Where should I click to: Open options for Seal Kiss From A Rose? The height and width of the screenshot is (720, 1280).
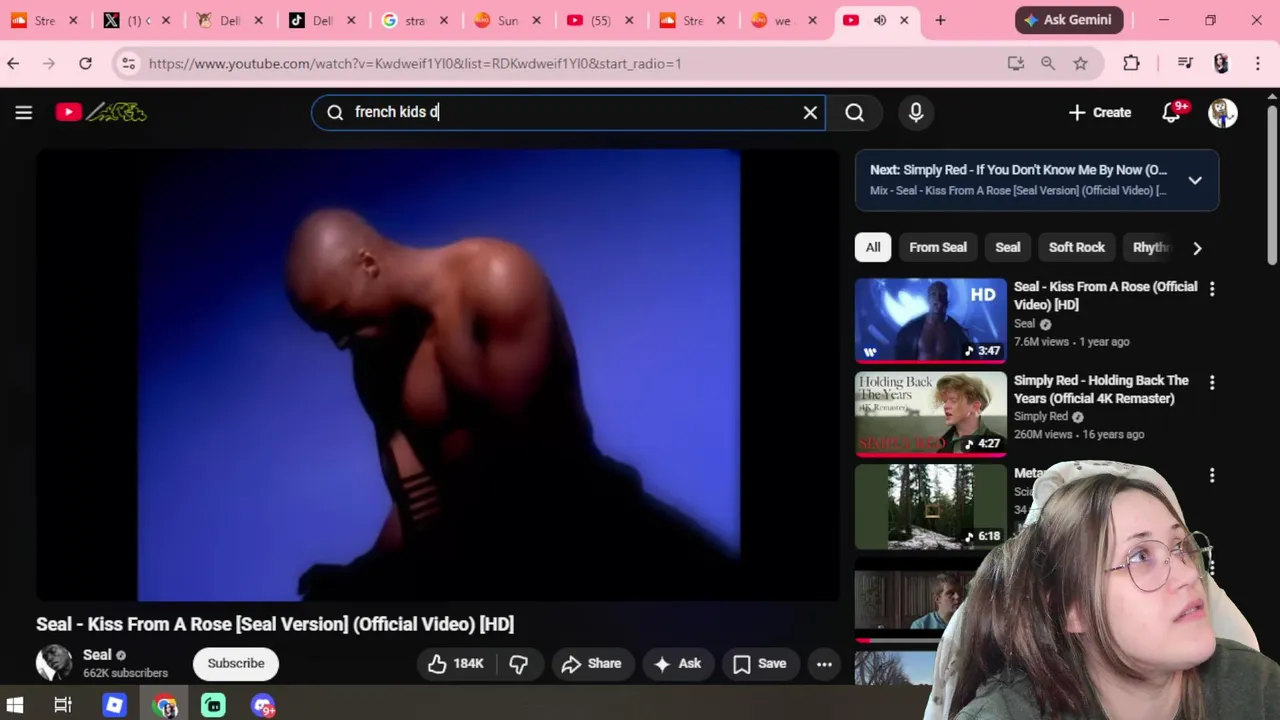click(1212, 289)
